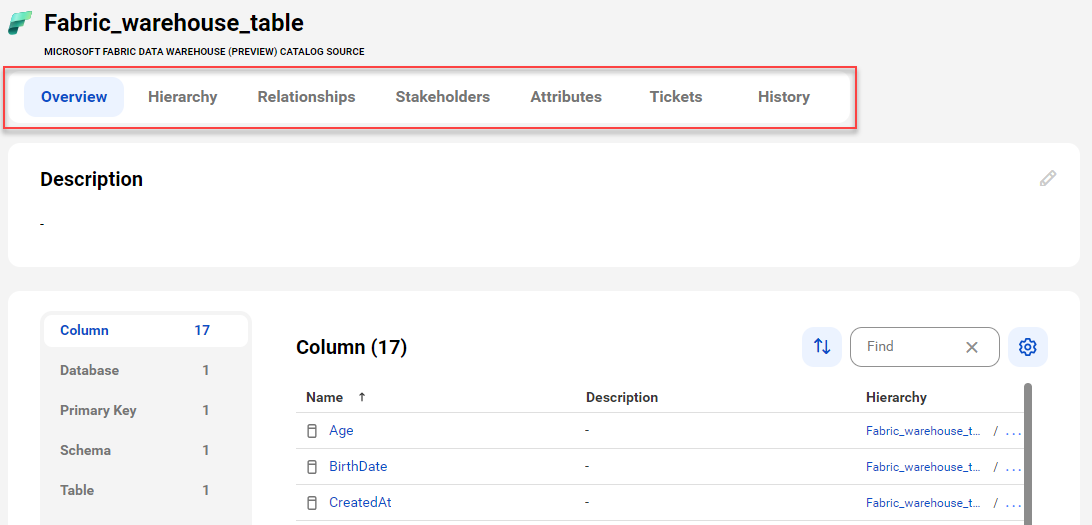Image resolution: width=1092 pixels, height=525 pixels.
Task: Click the Column (17) heading
Action: (351, 347)
